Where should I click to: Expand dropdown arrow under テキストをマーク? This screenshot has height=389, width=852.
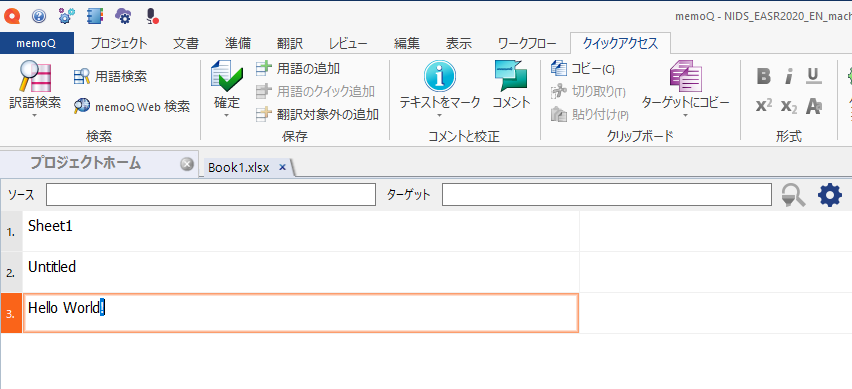pyautogui.click(x=440, y=115)
